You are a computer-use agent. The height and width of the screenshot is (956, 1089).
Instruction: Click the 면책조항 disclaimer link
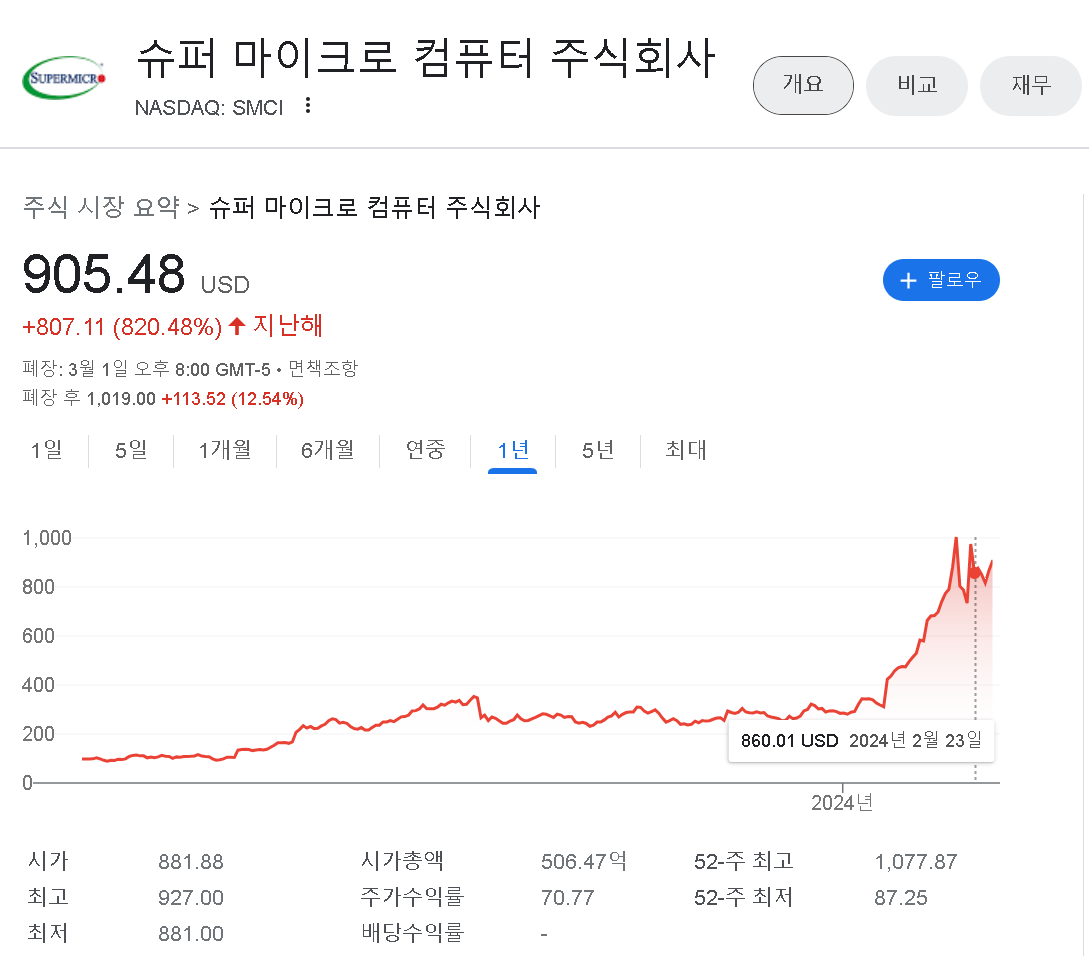pos(323,368)
